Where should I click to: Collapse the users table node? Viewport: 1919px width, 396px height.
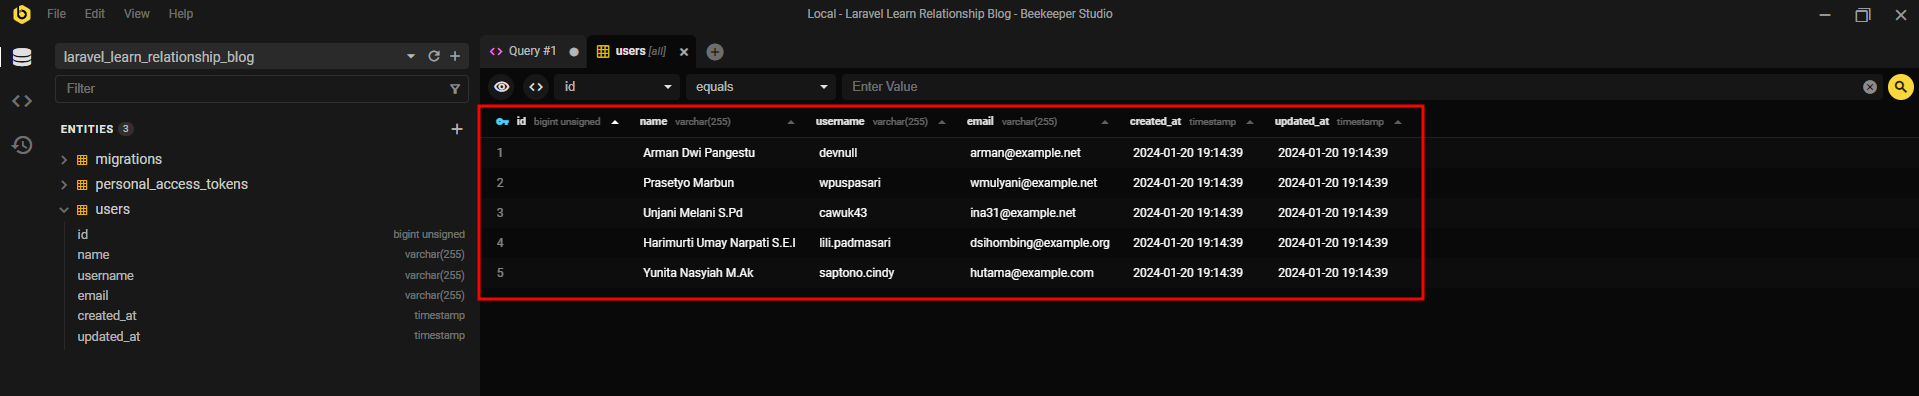(x=64, y=210)
